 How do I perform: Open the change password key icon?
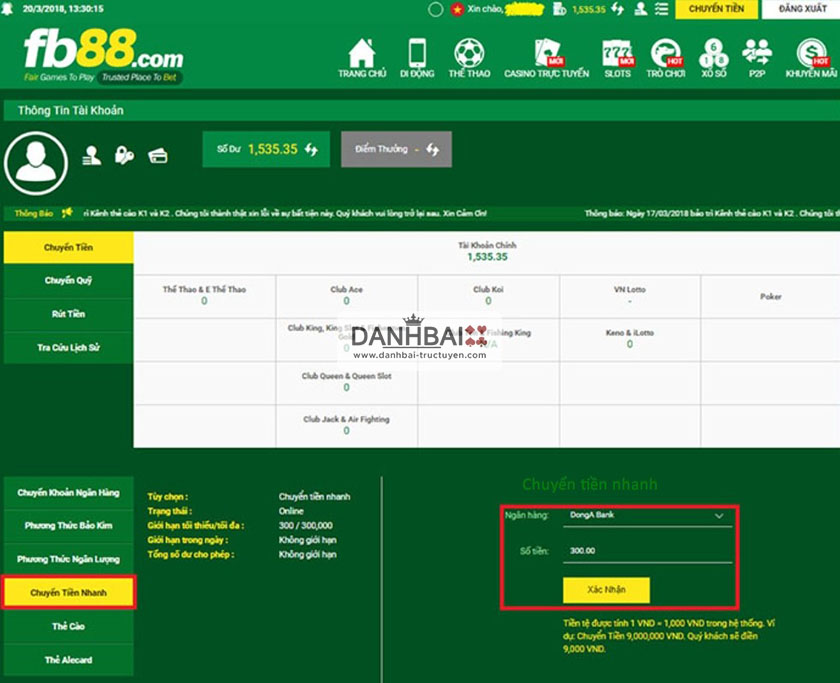pyautogui.click(x=124, y=156)
